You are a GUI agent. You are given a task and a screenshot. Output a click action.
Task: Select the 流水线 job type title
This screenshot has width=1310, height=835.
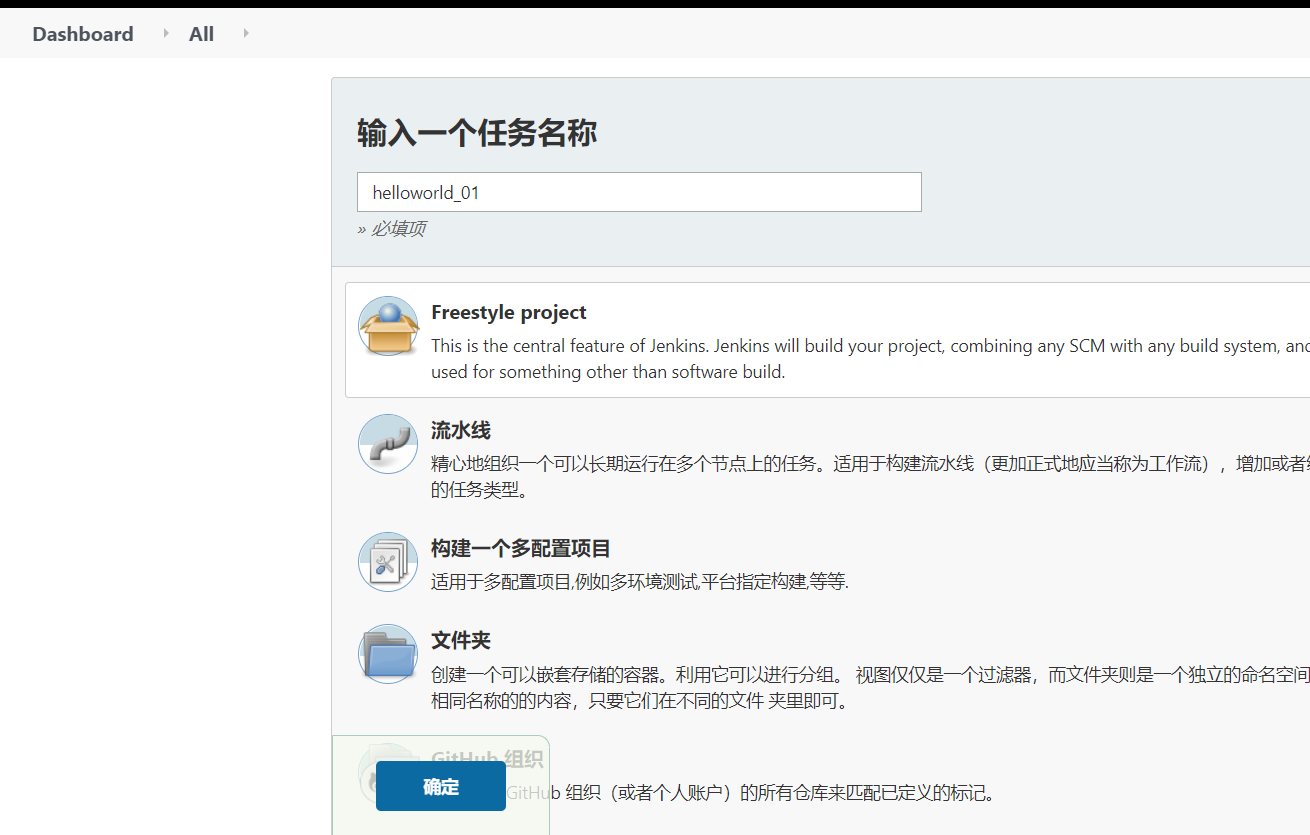tap(461, 431)
